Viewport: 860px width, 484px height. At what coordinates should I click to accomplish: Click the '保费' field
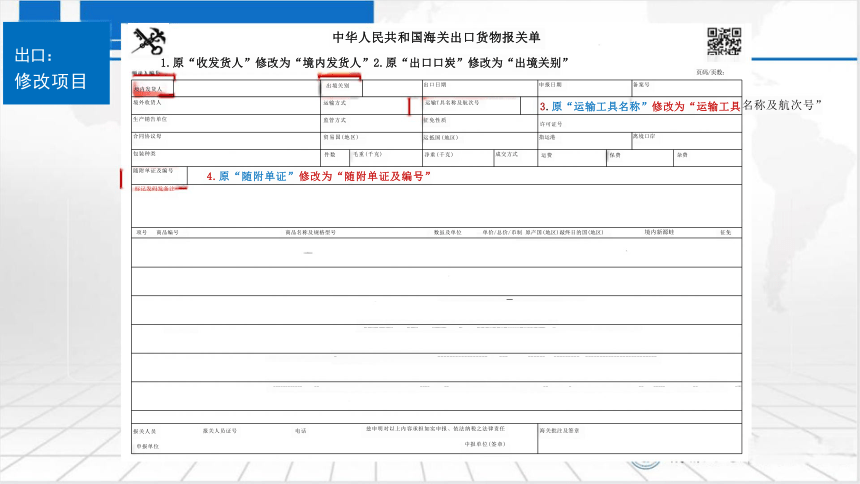(x=640, y=157)
